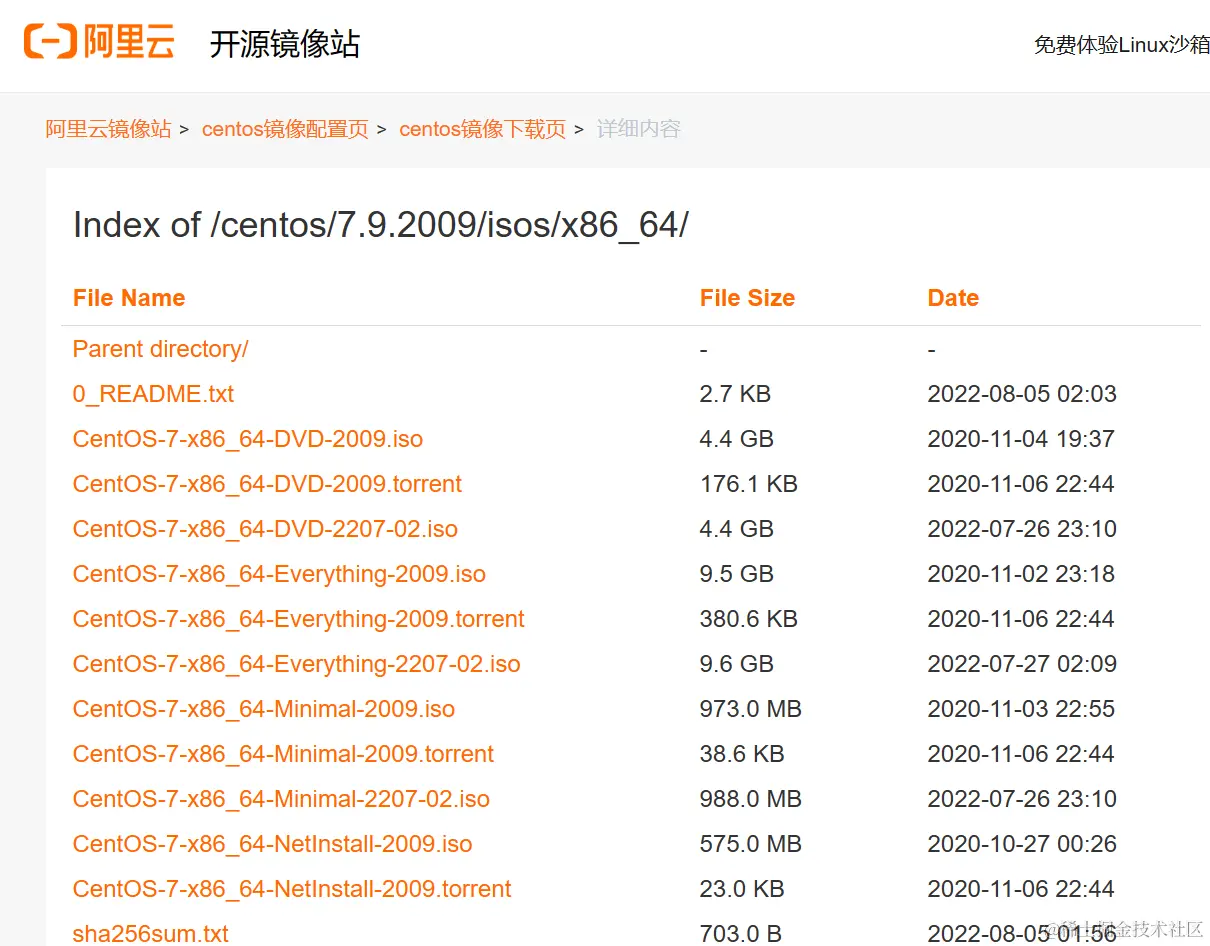Click the 380.6 KB size value
The image size is (1210, 946).
click(749, 619)
